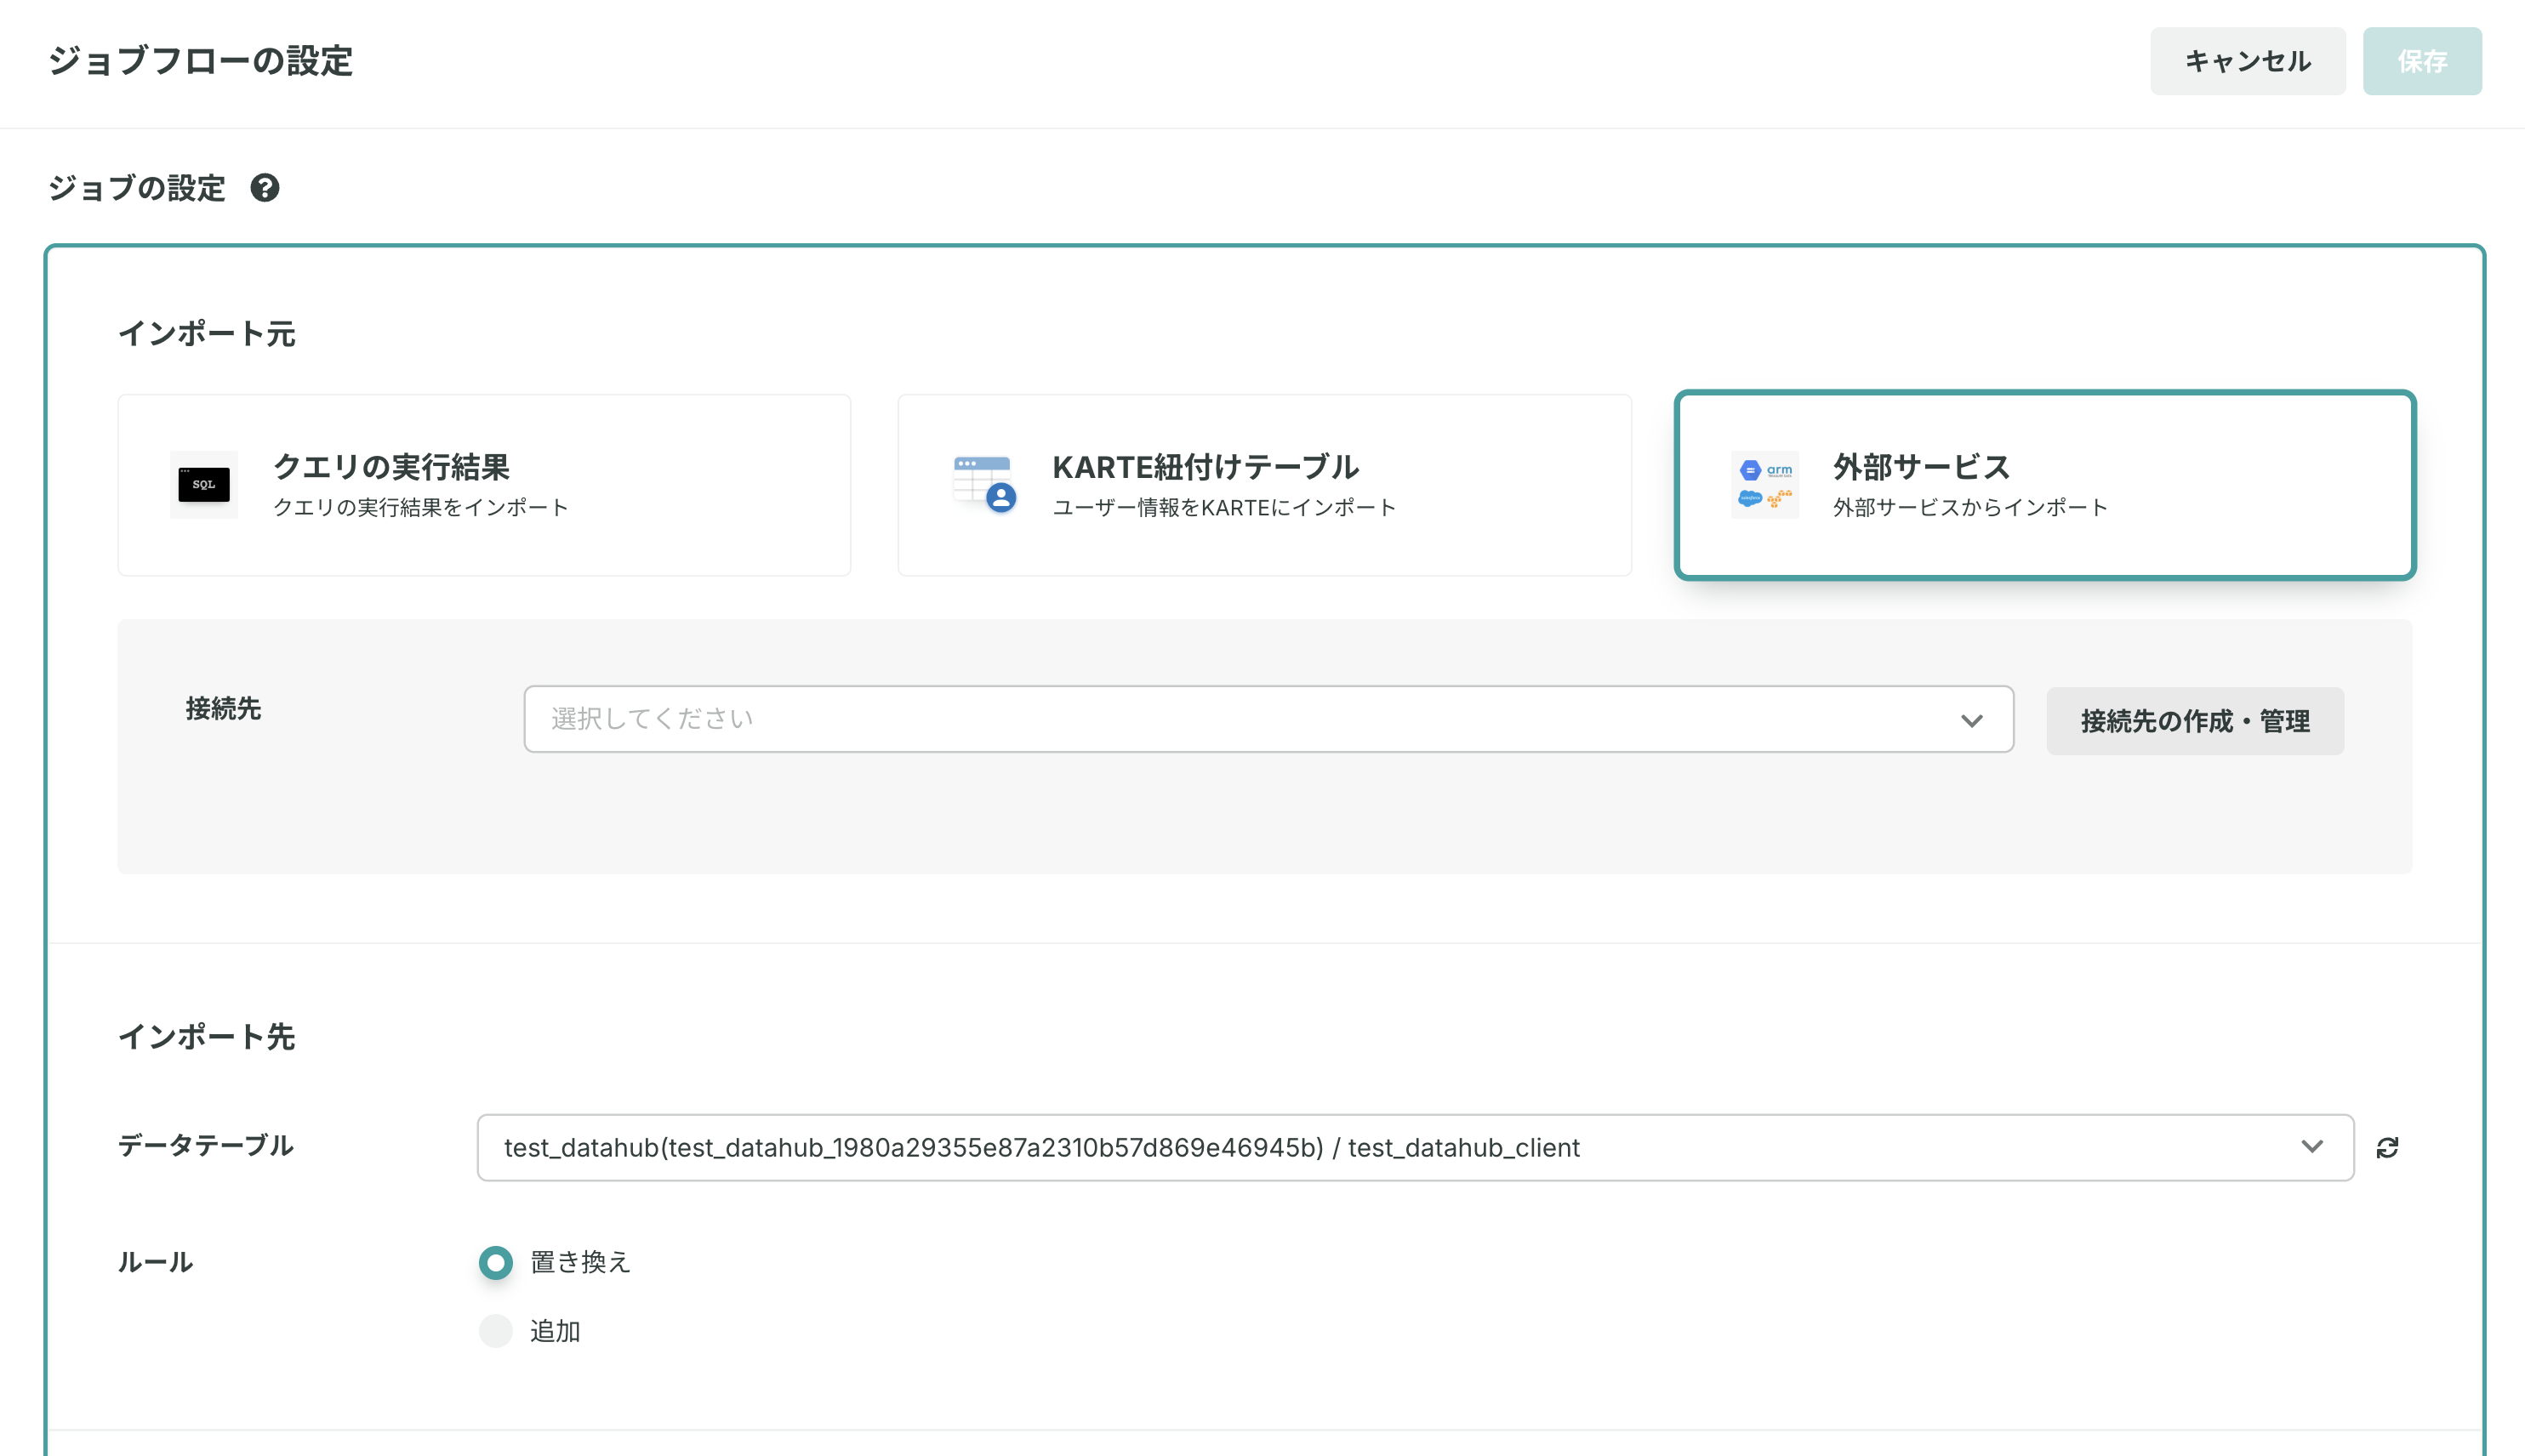2525x1456 pixels.
Task: Click the 外部サービスからインポート description
Action: [x=1971, y=508]
